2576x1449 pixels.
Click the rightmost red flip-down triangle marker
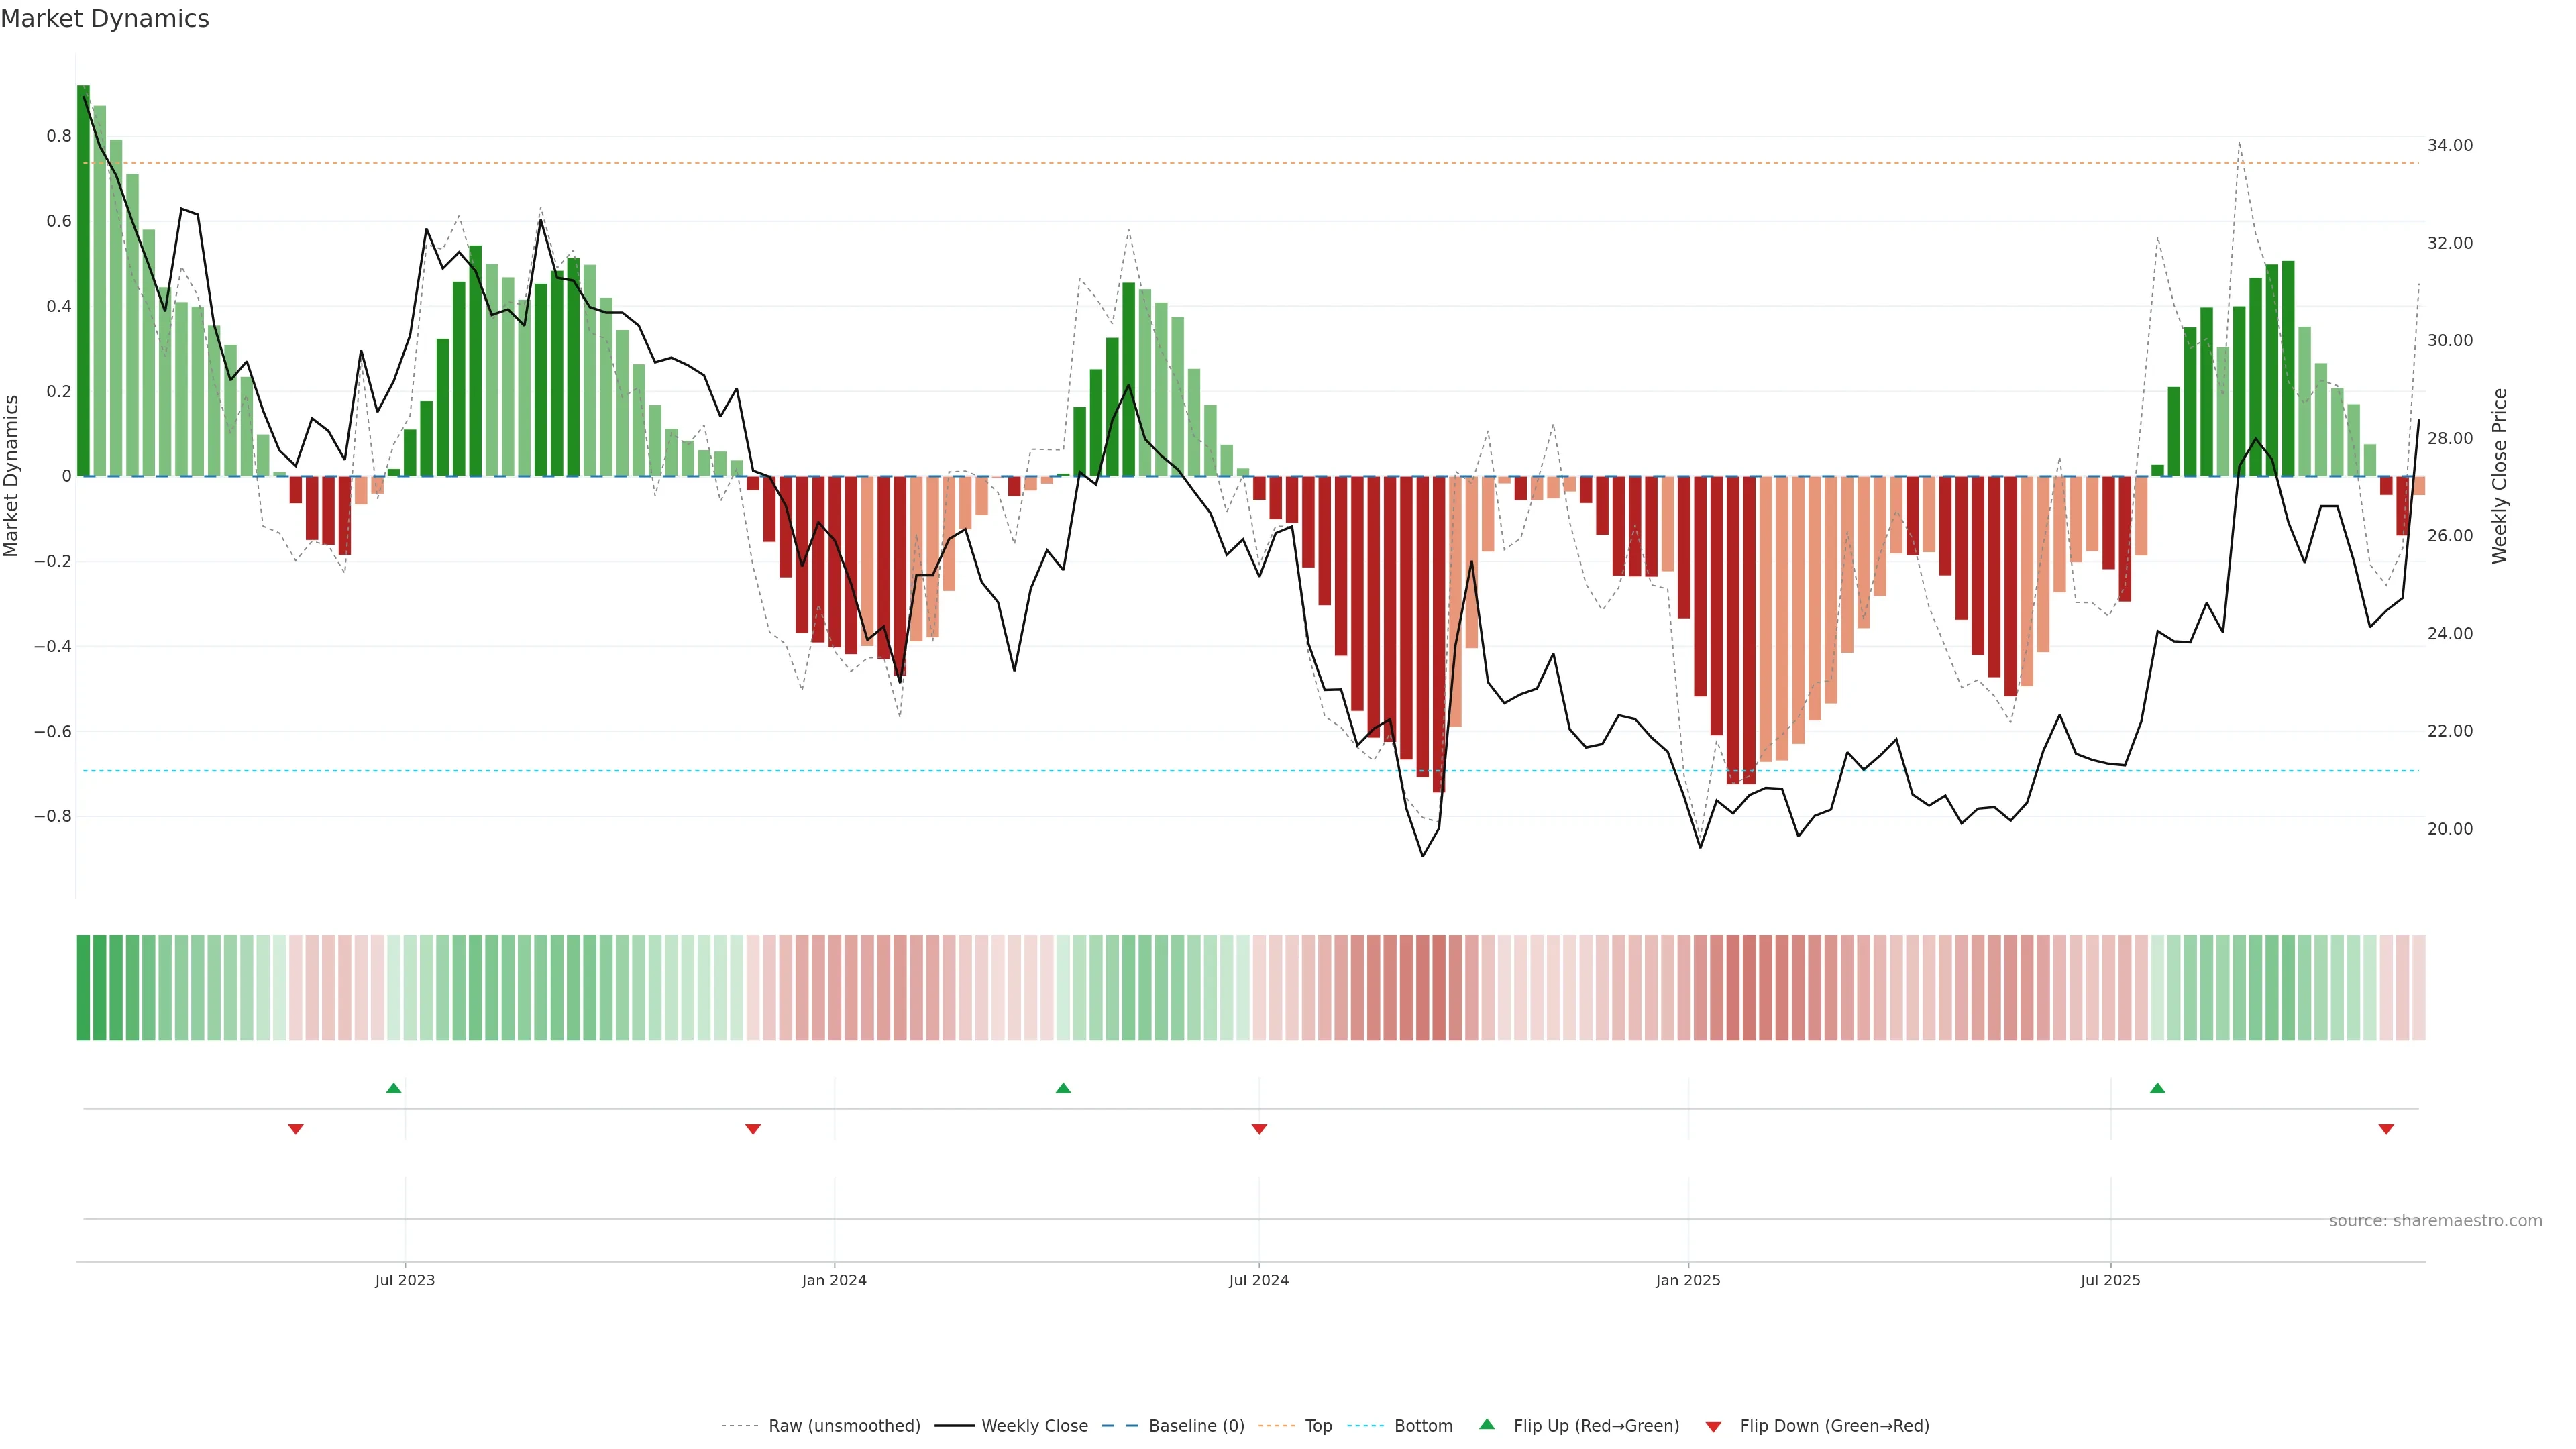pos(2386,1129)
